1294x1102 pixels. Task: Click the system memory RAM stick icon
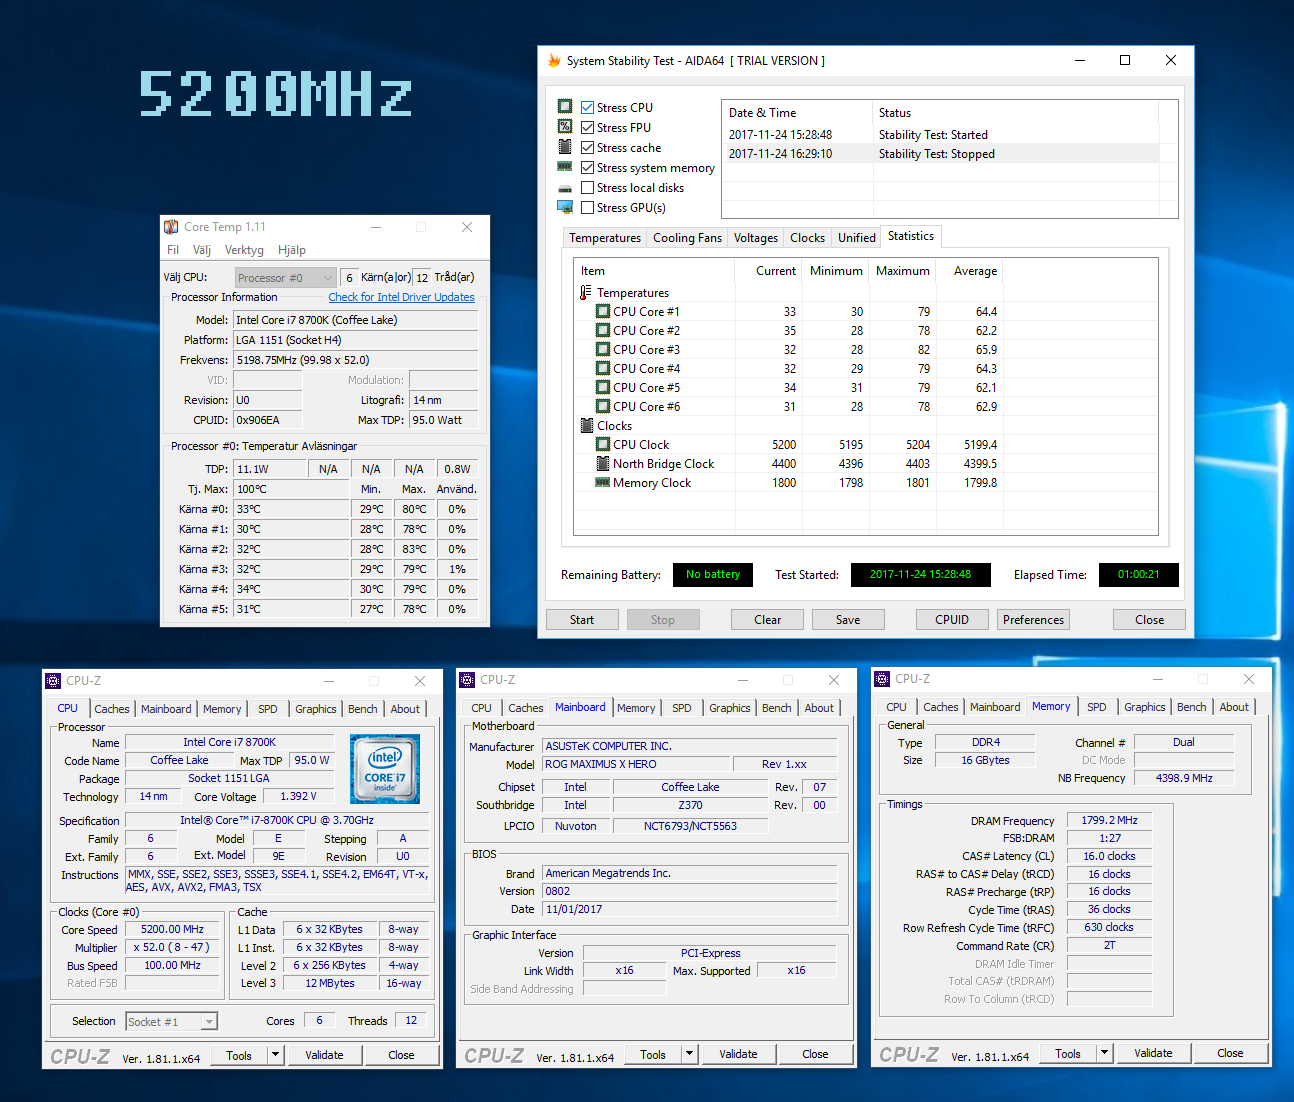pos(565,167)
